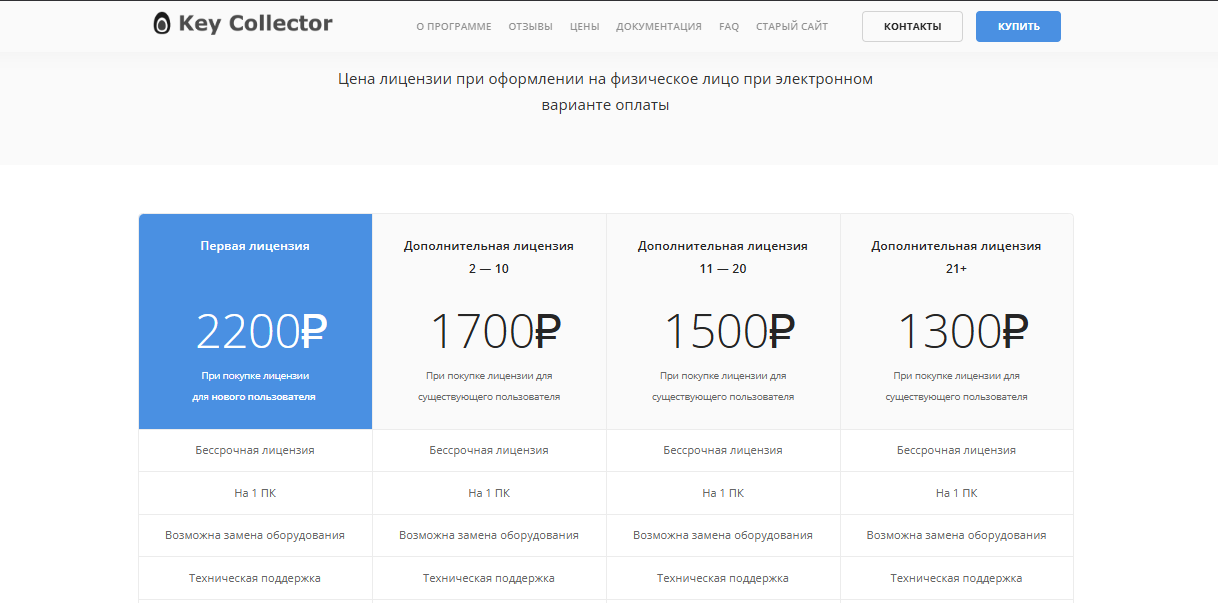Click 'На 1 ПК' in the 1300₽ column
The height and width of the screenshot is (603, 1218).
coord(957,493)
